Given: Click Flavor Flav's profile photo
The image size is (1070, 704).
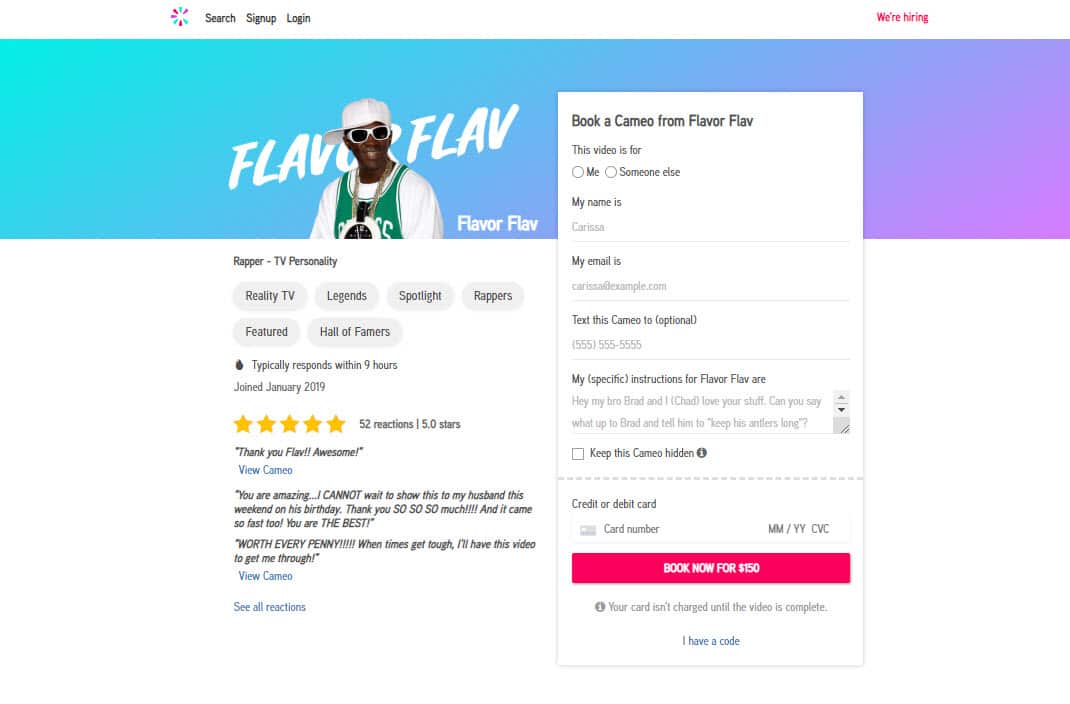Looking at the screenshot, I should coord(374,170).
